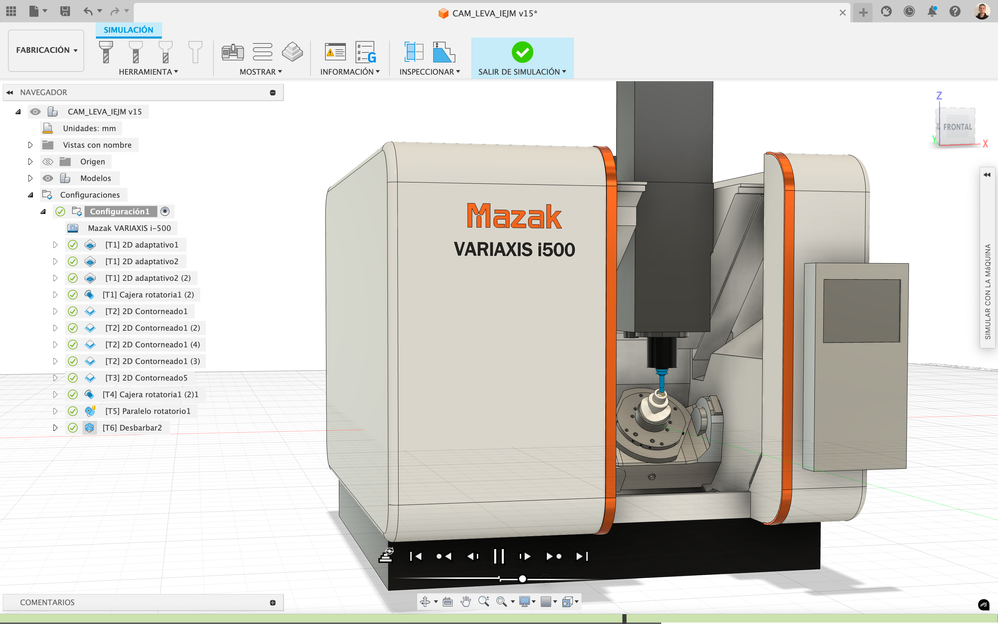Step to the next operation
This screenshot has width=998, height=624.
click(x=553, y=556)
